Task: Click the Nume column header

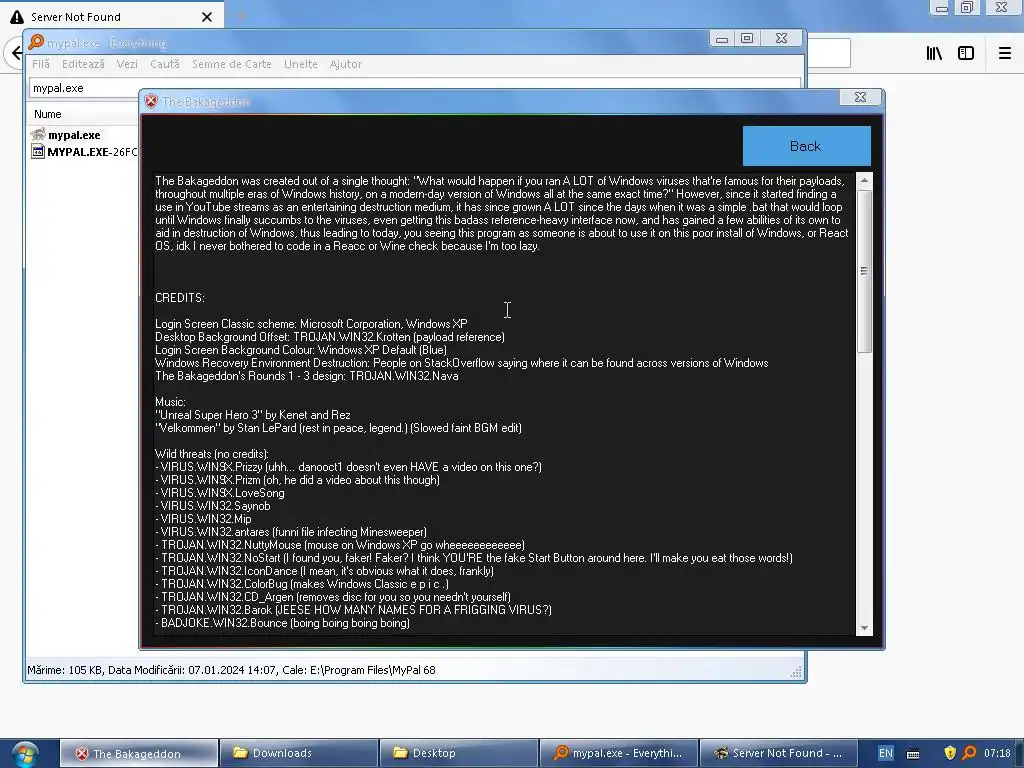Action: point(48,114)
